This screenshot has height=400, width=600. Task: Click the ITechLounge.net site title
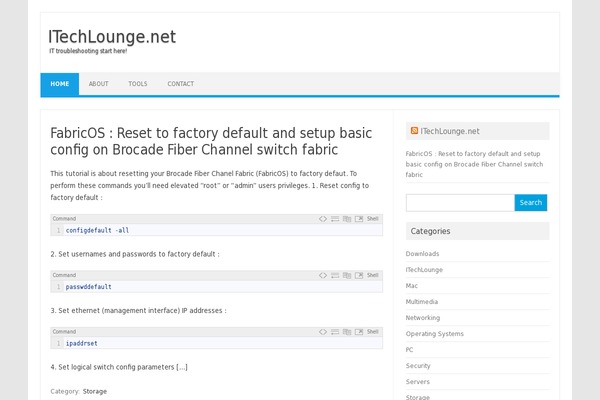[112, 37]
